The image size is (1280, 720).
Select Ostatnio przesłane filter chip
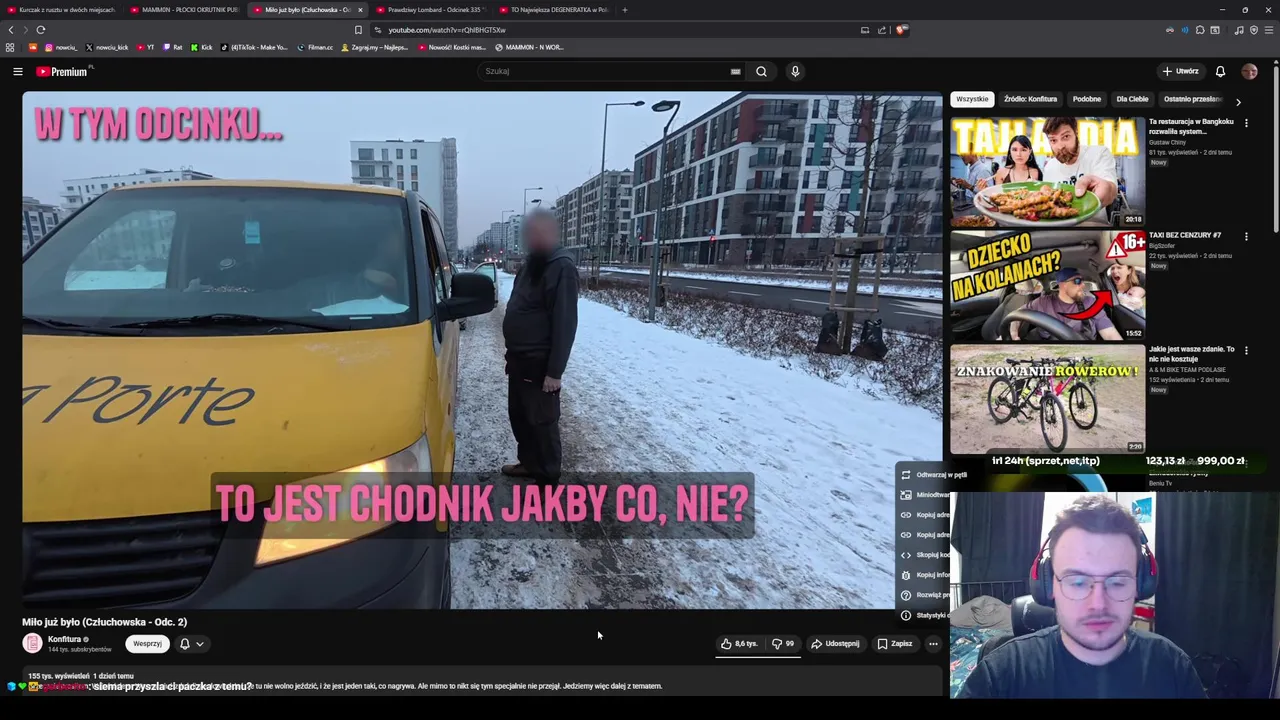[x=1192, y=99]
